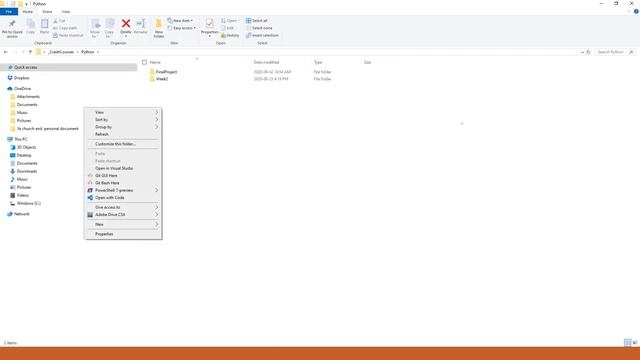This screenshot has height=360, width=640.
Task: Click the Back navigation arrow
Action: (6, 52)
